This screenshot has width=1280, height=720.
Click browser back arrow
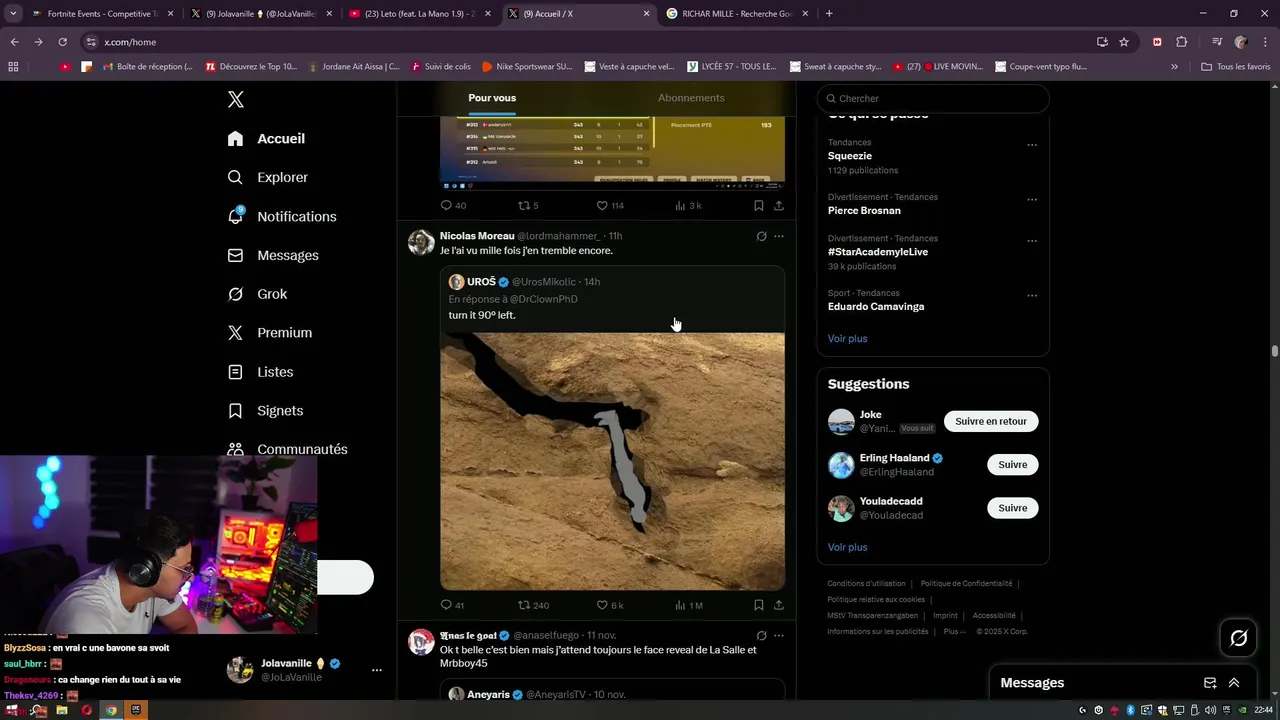(14, 42)
